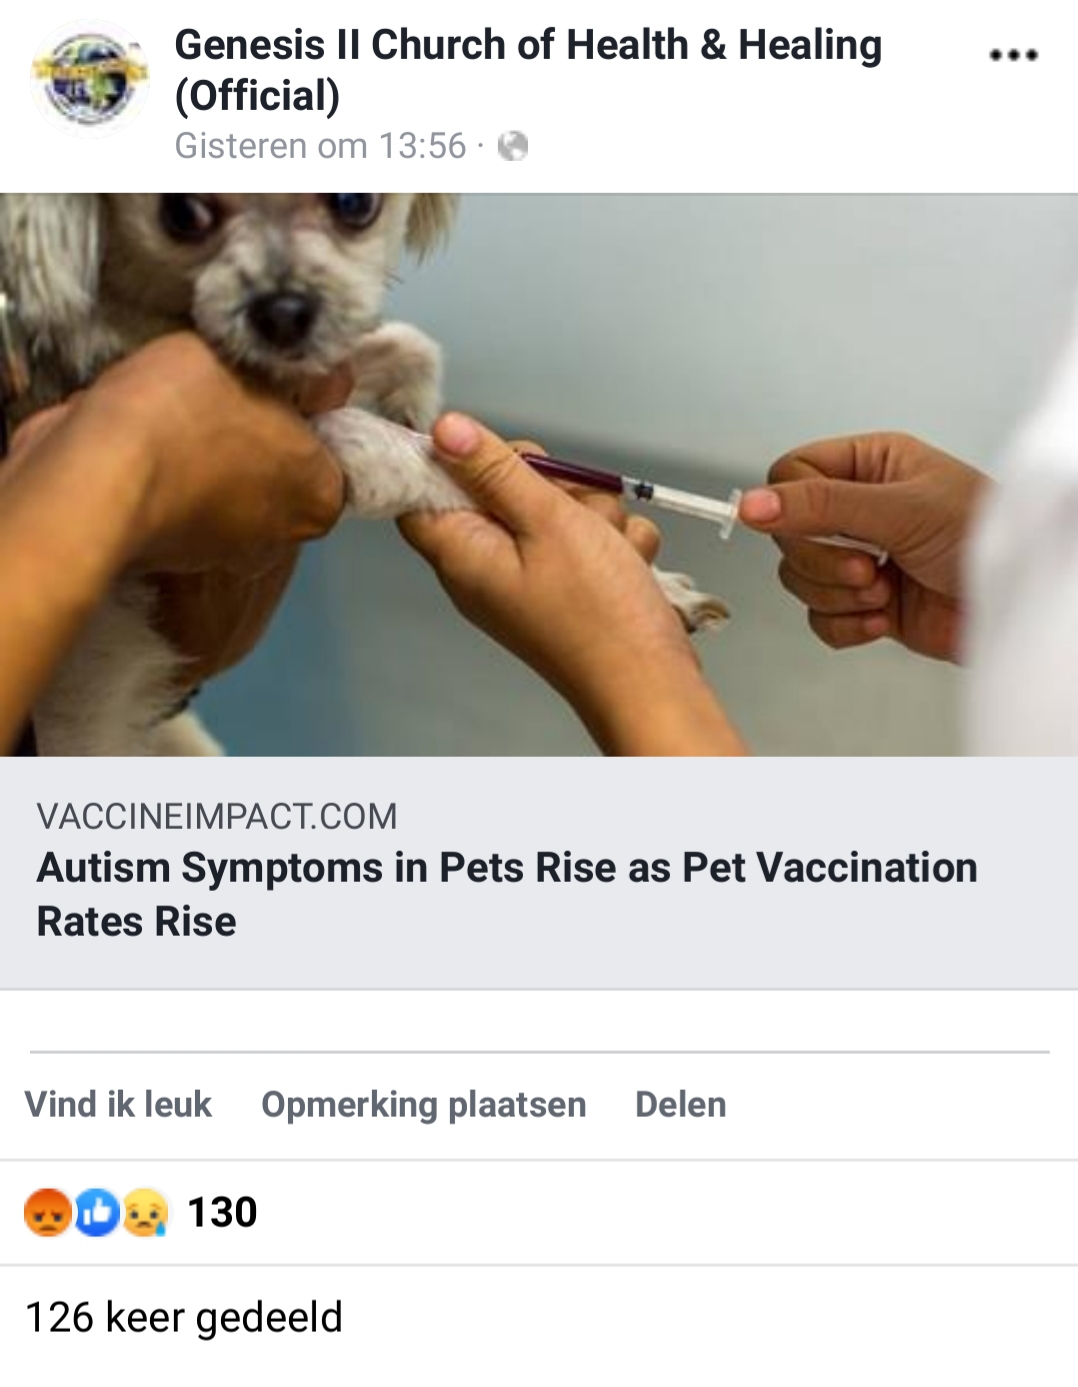Open the Genesis II Church page name
Image resolution: width=1078 pixels, height=1387 pixels.
coord(528,70)
